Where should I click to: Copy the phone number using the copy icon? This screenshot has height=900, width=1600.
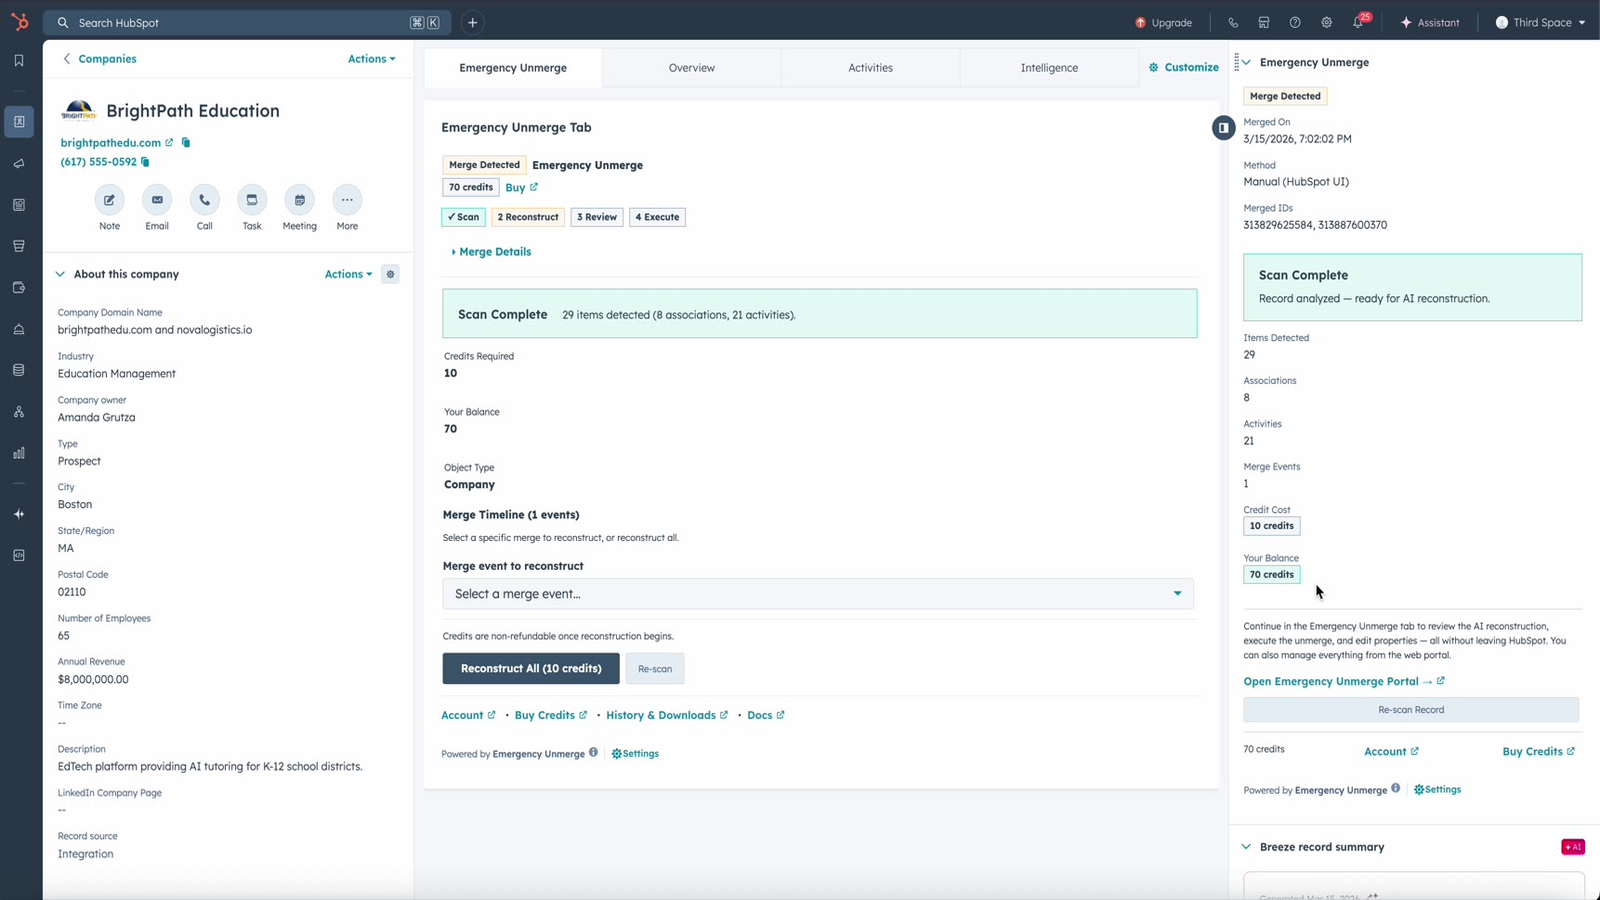[x=146, y=161]
